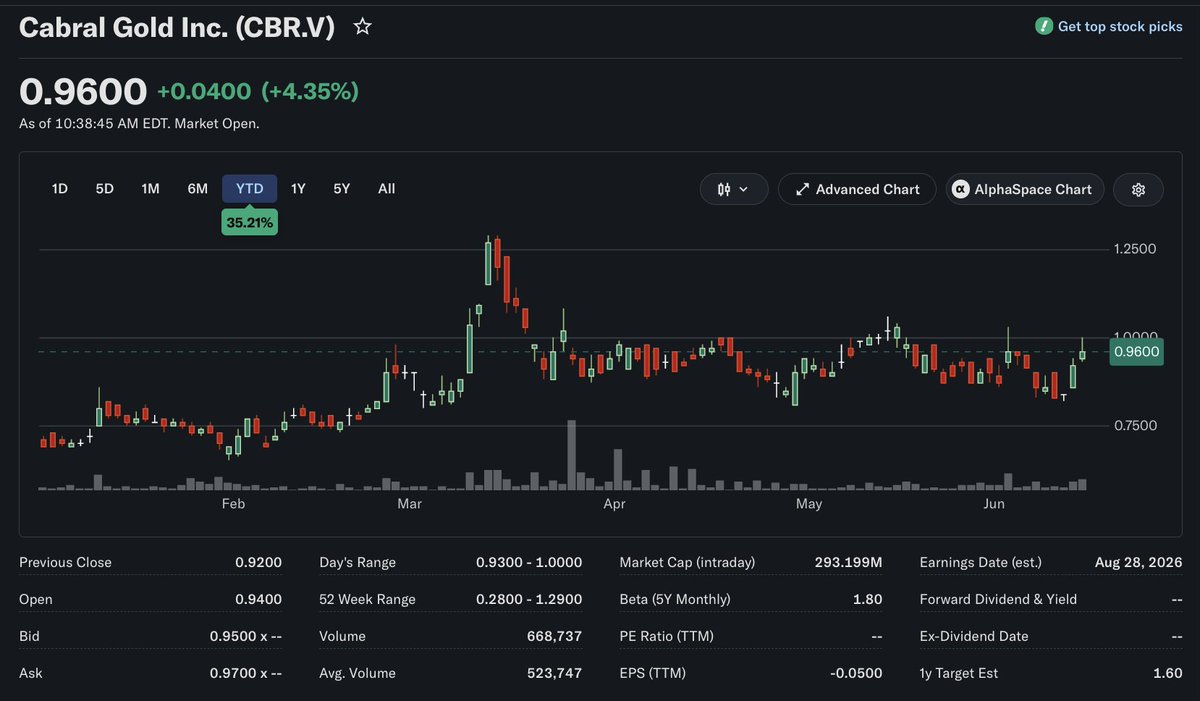Screen dimensions: 1200x701
Task: Click the 0.9600 current price chart label
Action: pyautogui.click(x=1137, y=351)
